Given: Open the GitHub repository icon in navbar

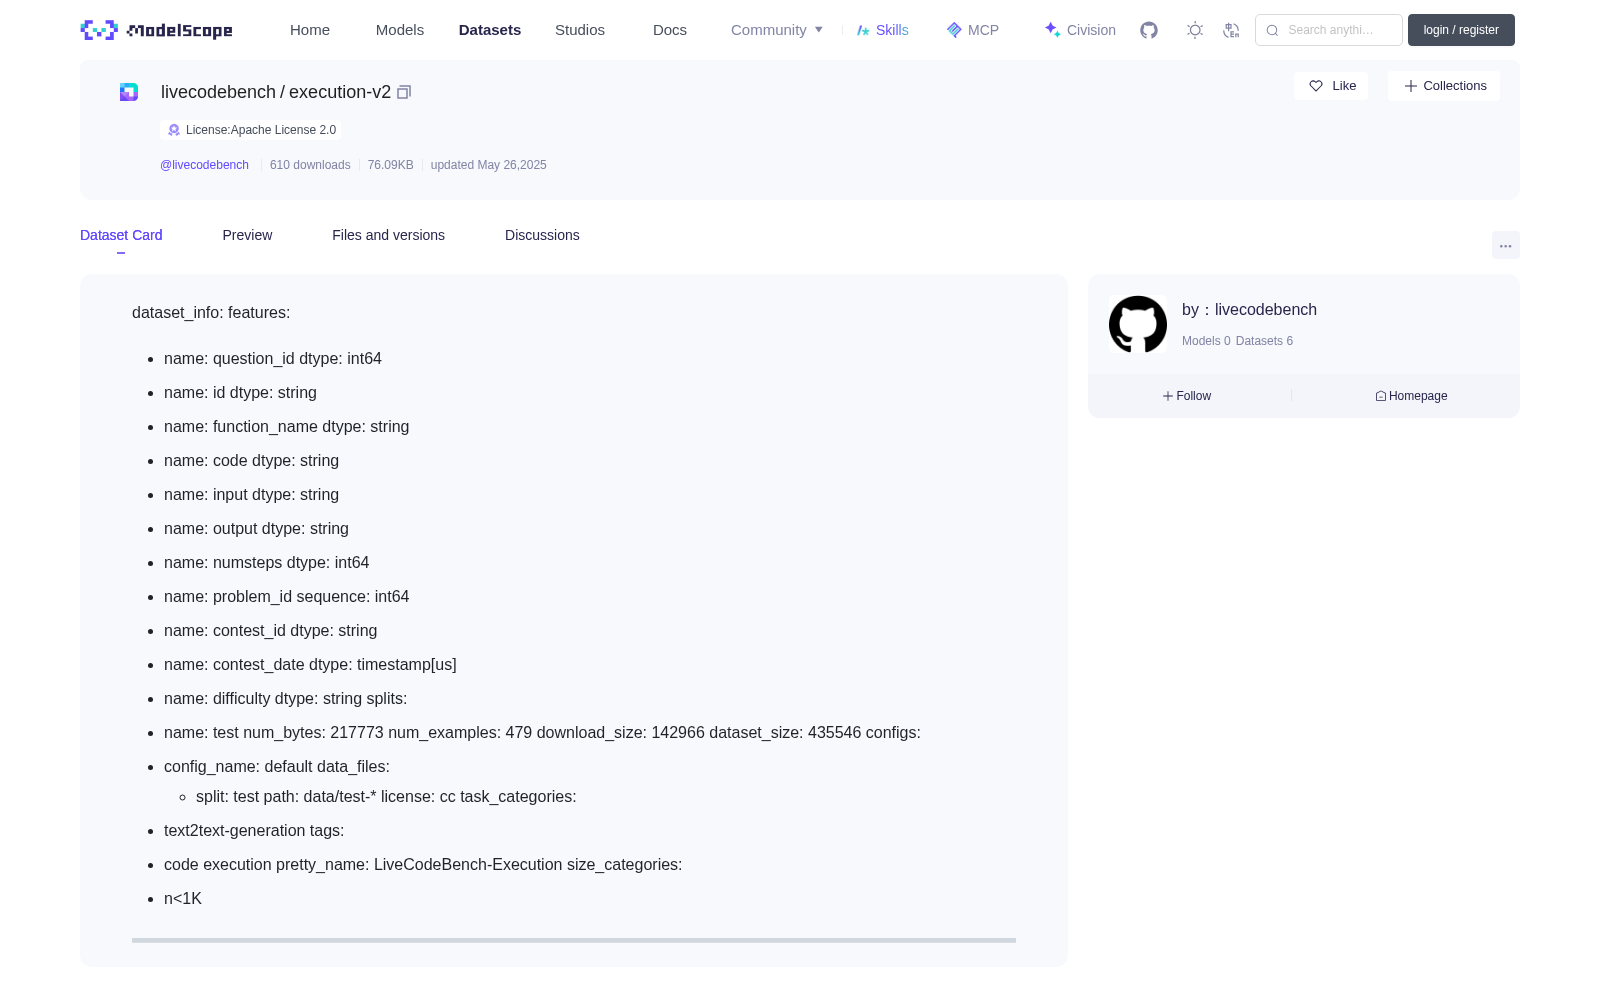Looking at the screenshot, I should pos(1149,30).
